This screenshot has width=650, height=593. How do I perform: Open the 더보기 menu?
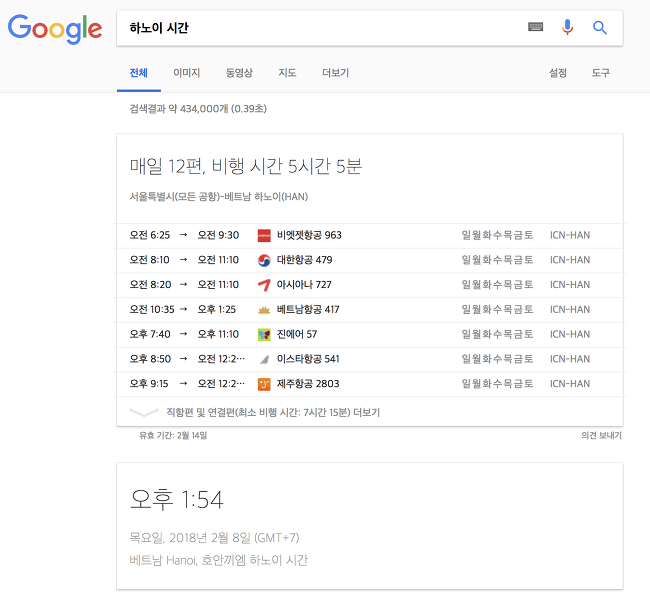pyautogui.click(x=335, y=73)
